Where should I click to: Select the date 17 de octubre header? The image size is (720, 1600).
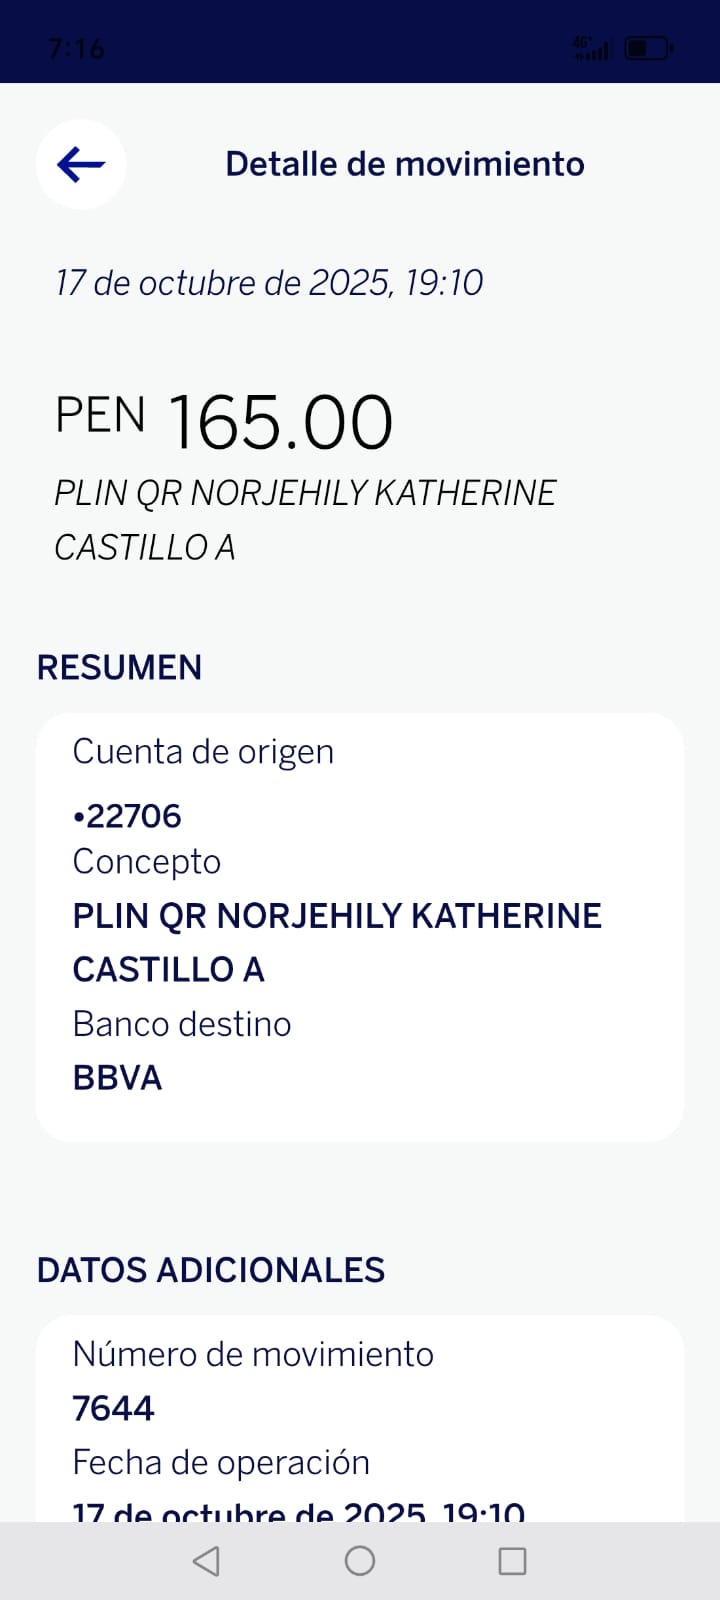(269, 283)
